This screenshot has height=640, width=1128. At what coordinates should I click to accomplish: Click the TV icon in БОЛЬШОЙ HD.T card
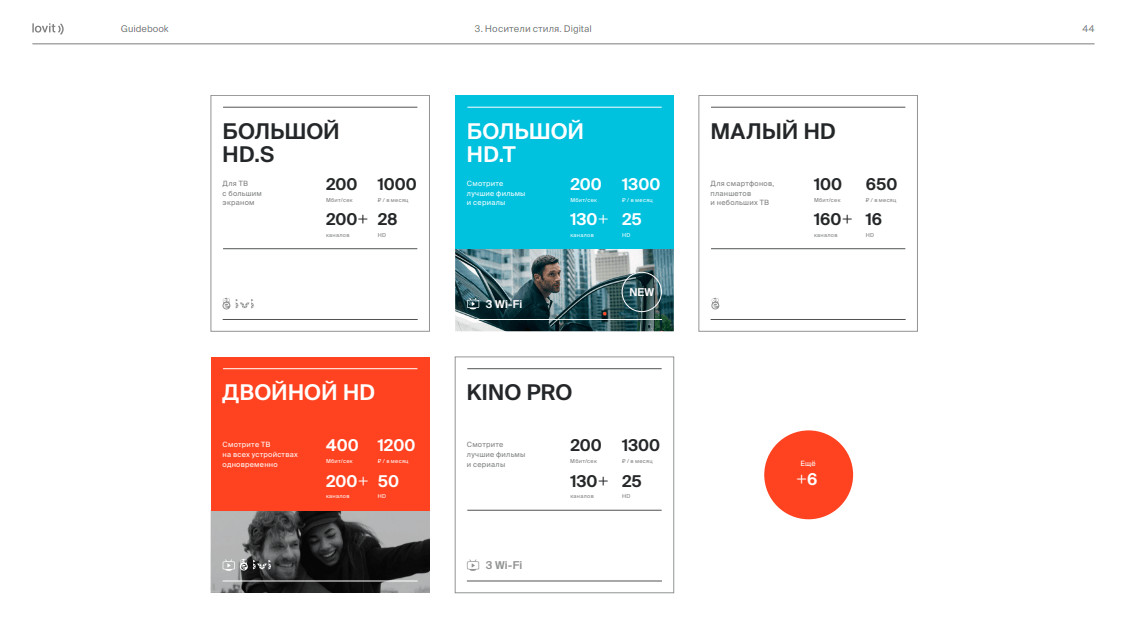point(473,304)
